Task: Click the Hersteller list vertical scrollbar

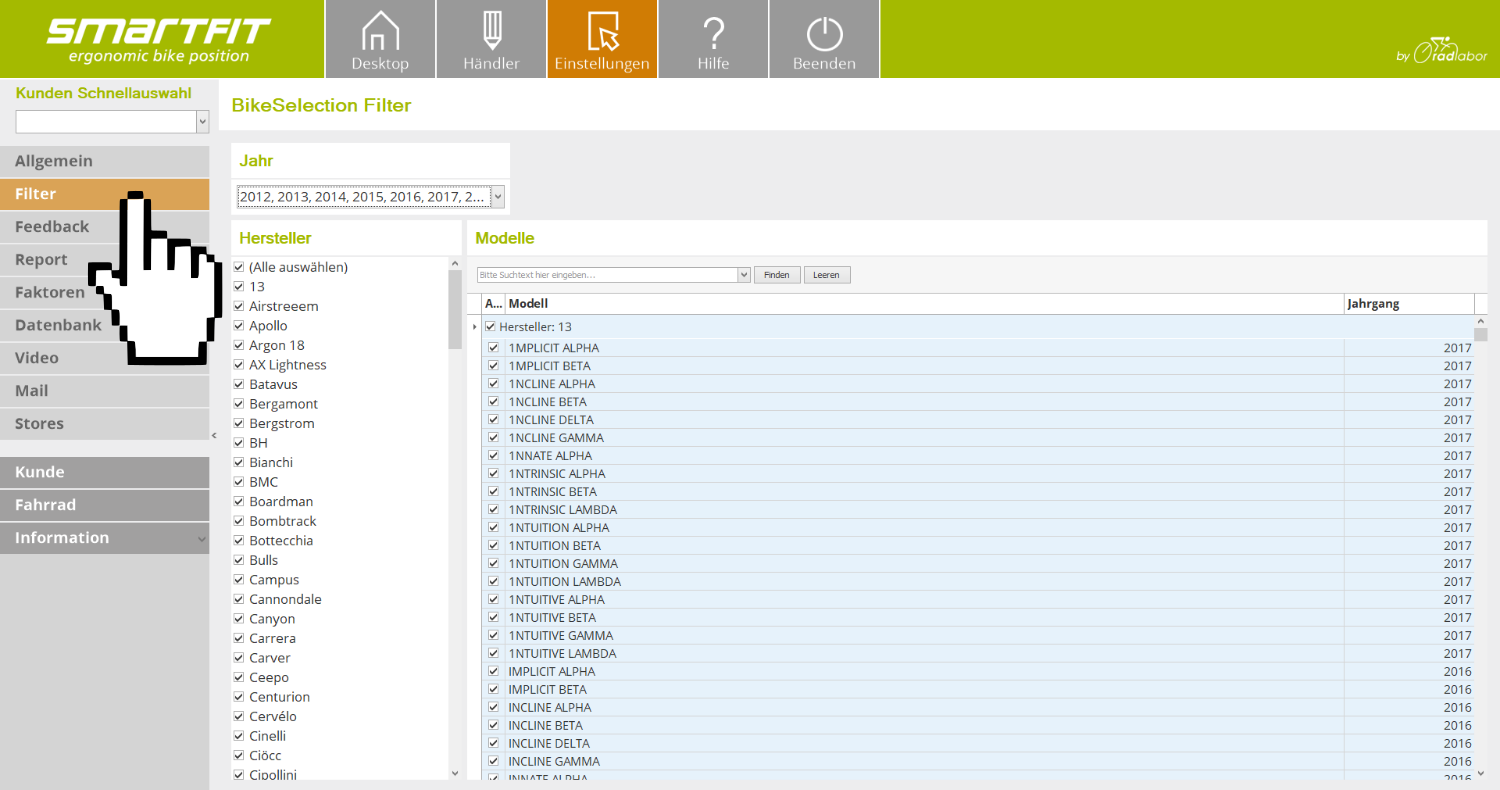Action: point(455,311)
